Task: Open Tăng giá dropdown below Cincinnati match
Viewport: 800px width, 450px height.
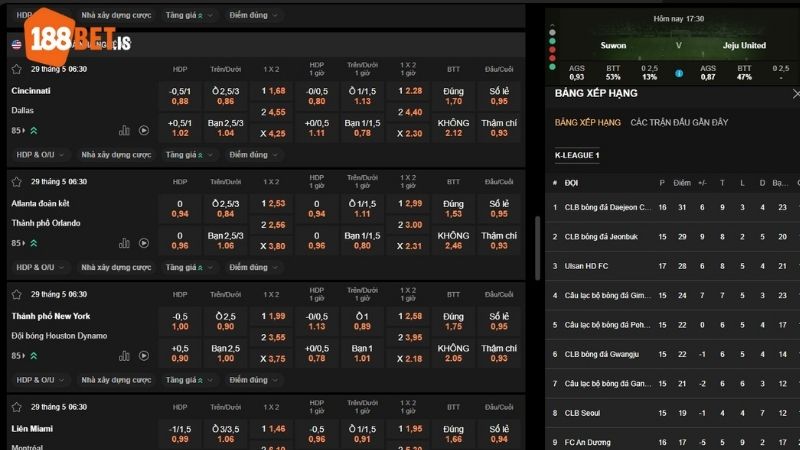Action: point(188,155)
